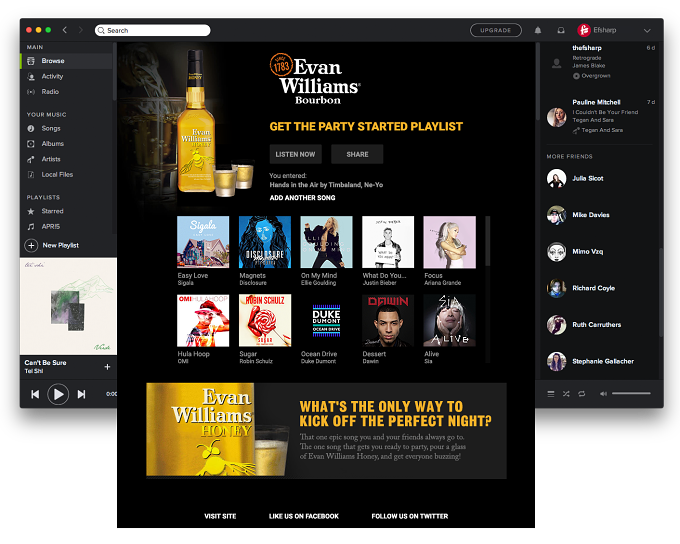Click the now playing album artwork
Image resolution: width=680 pixels, height=544 pixels.
coord(68,306)
